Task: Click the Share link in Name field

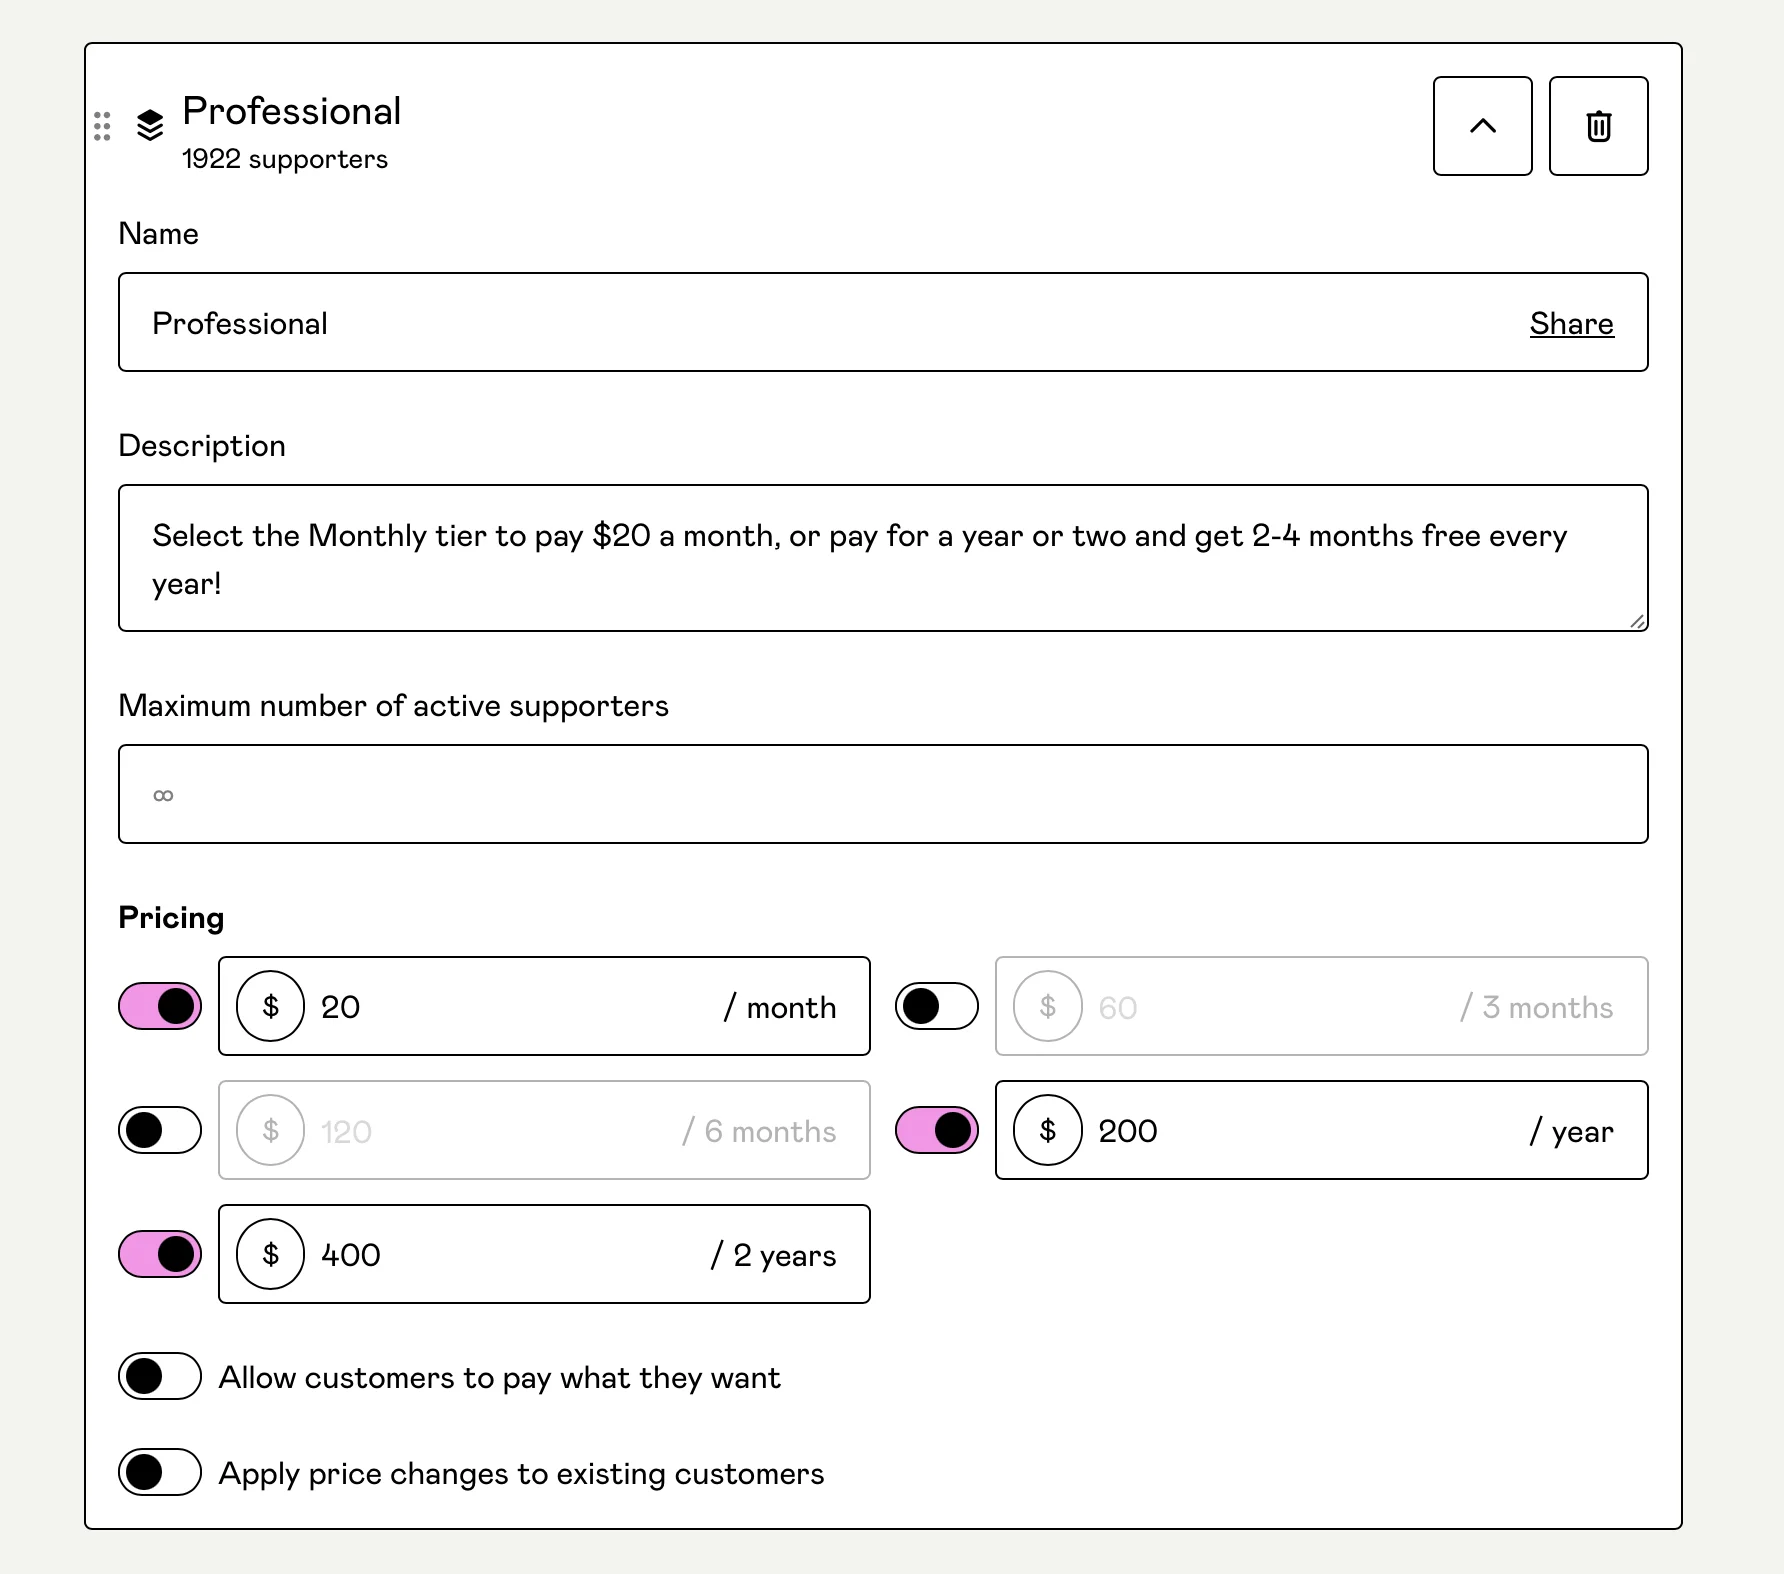Action: point(1571,323)
